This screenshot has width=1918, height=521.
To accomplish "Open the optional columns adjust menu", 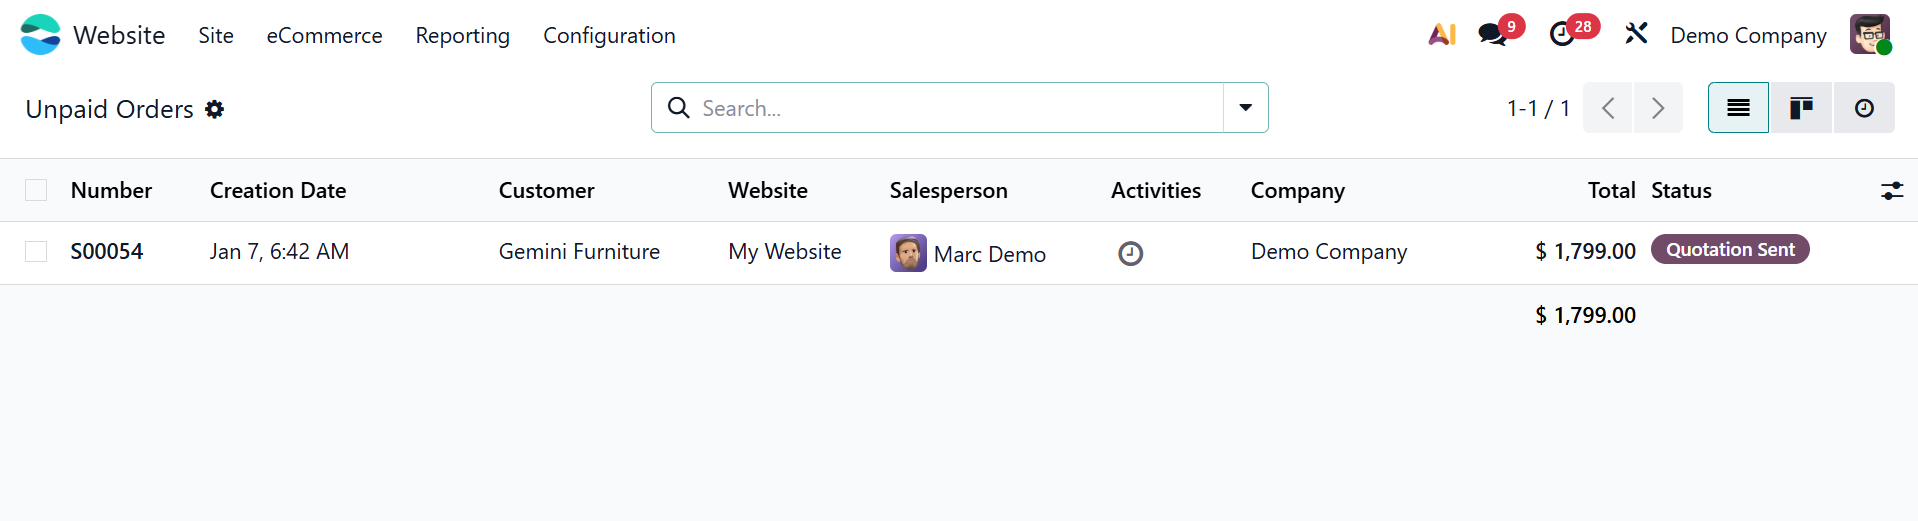I will [1891, 190].
